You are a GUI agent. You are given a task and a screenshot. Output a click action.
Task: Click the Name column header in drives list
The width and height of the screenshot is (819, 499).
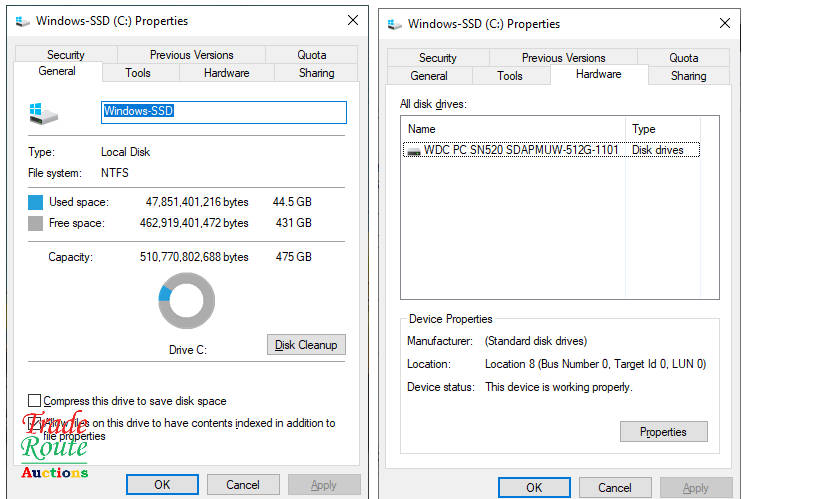pyautogui.click(x=513, y=129)
